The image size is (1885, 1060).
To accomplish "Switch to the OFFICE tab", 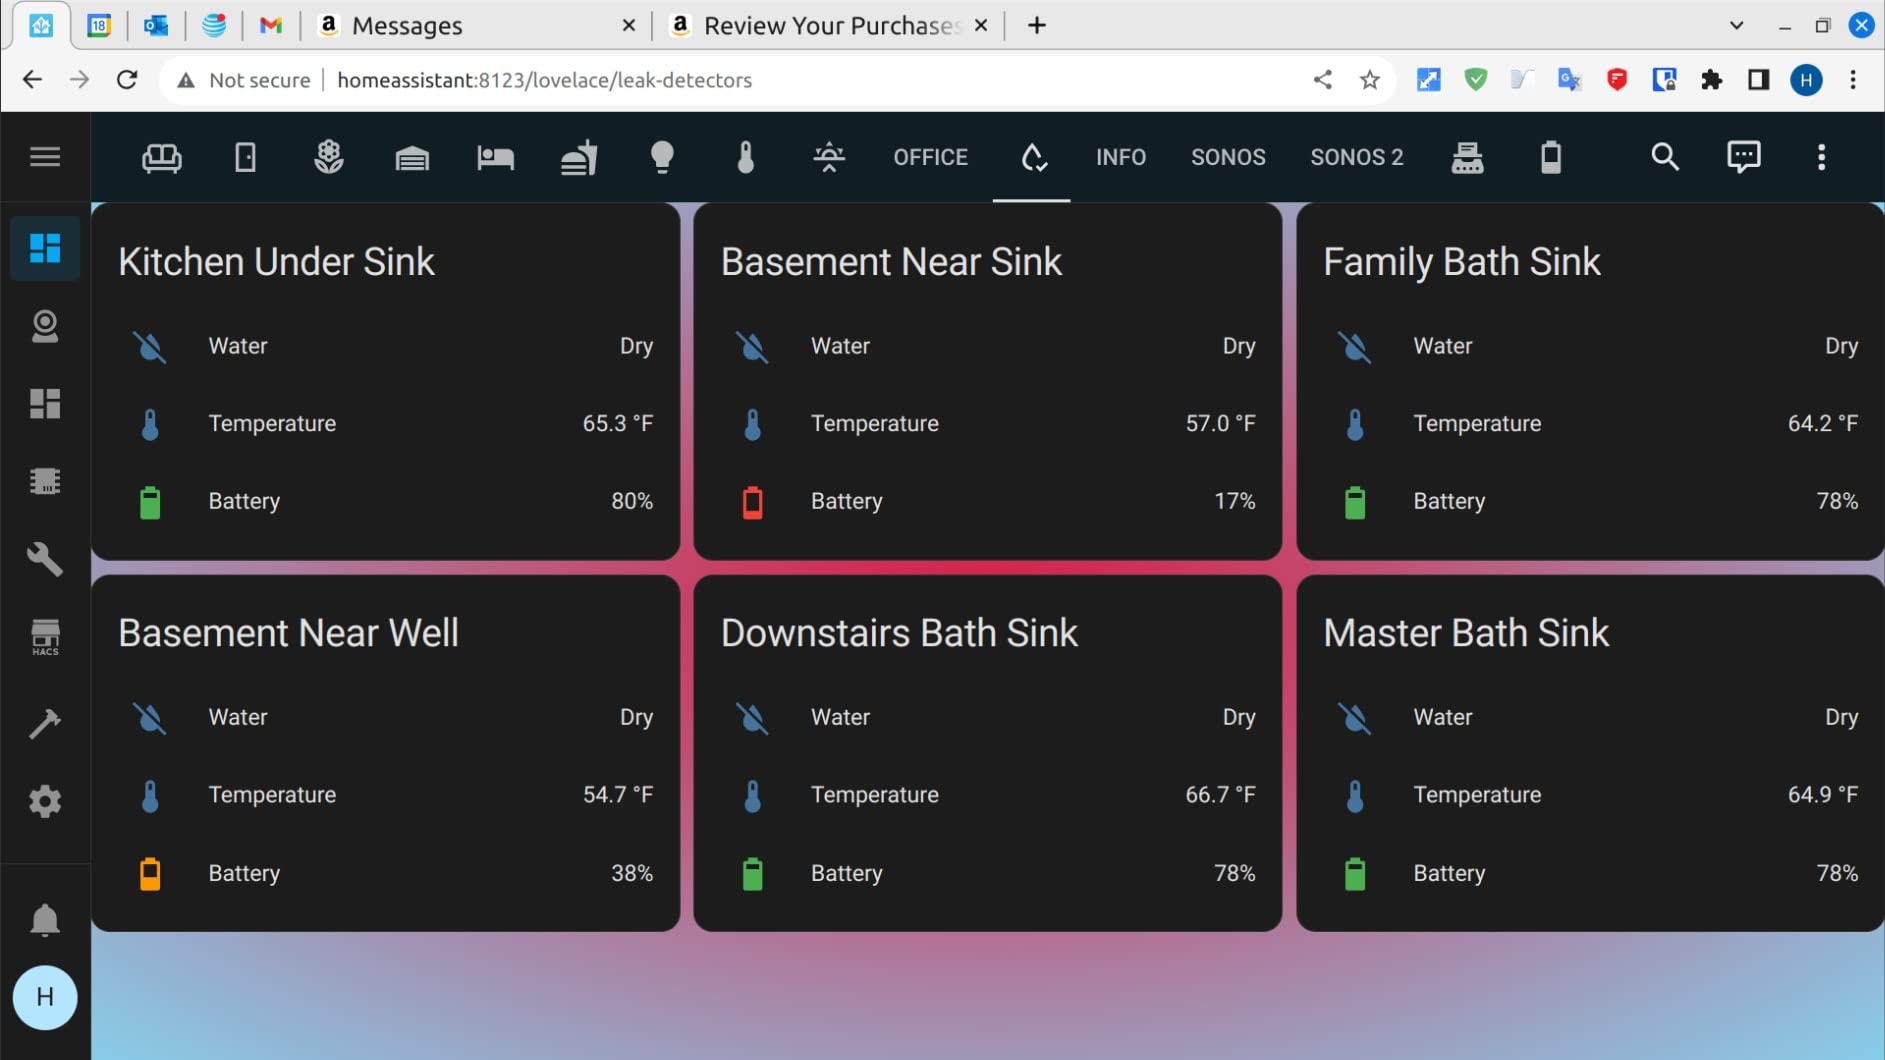I will tap(930, 157).
